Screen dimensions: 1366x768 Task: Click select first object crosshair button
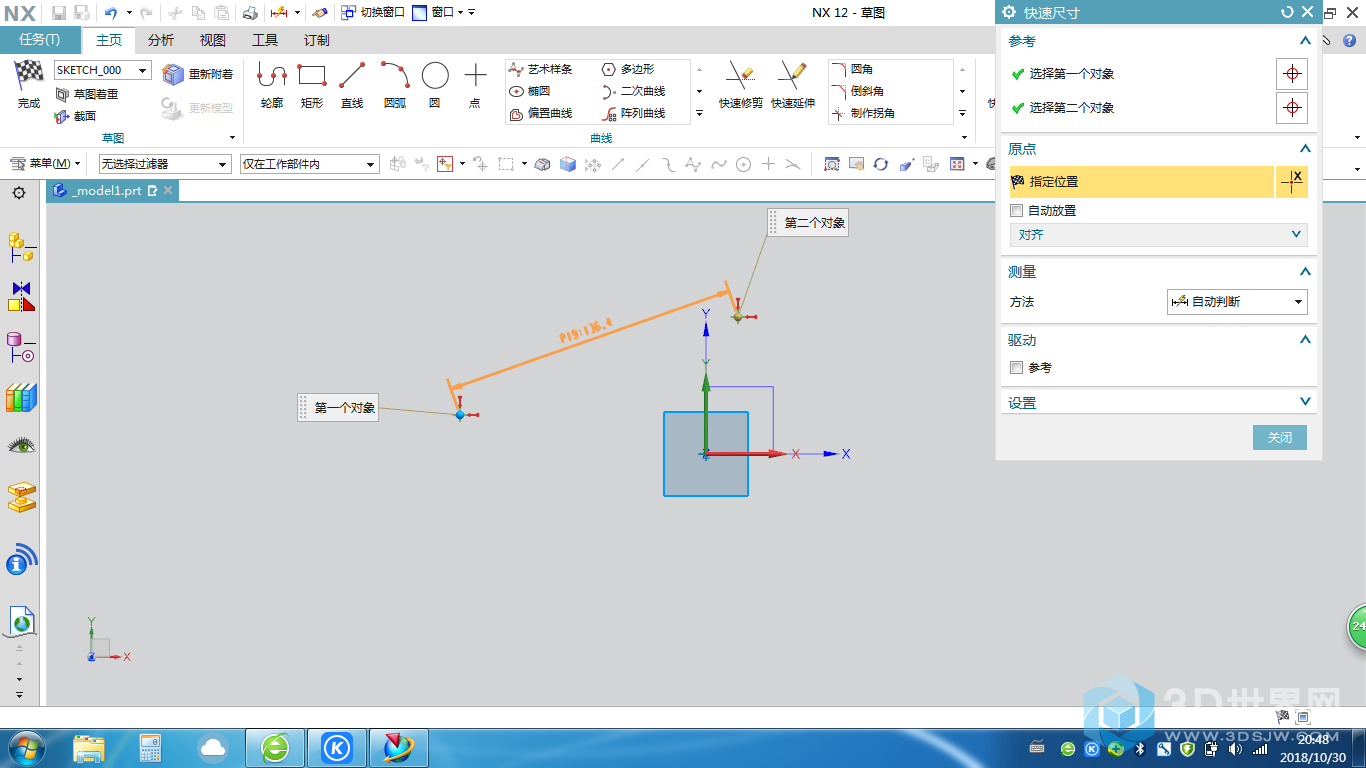tap(1292, 74)
